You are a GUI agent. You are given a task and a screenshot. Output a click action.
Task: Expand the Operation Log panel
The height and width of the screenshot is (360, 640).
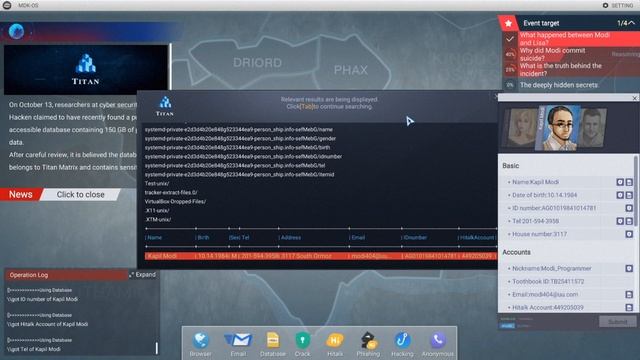[142, 275]
